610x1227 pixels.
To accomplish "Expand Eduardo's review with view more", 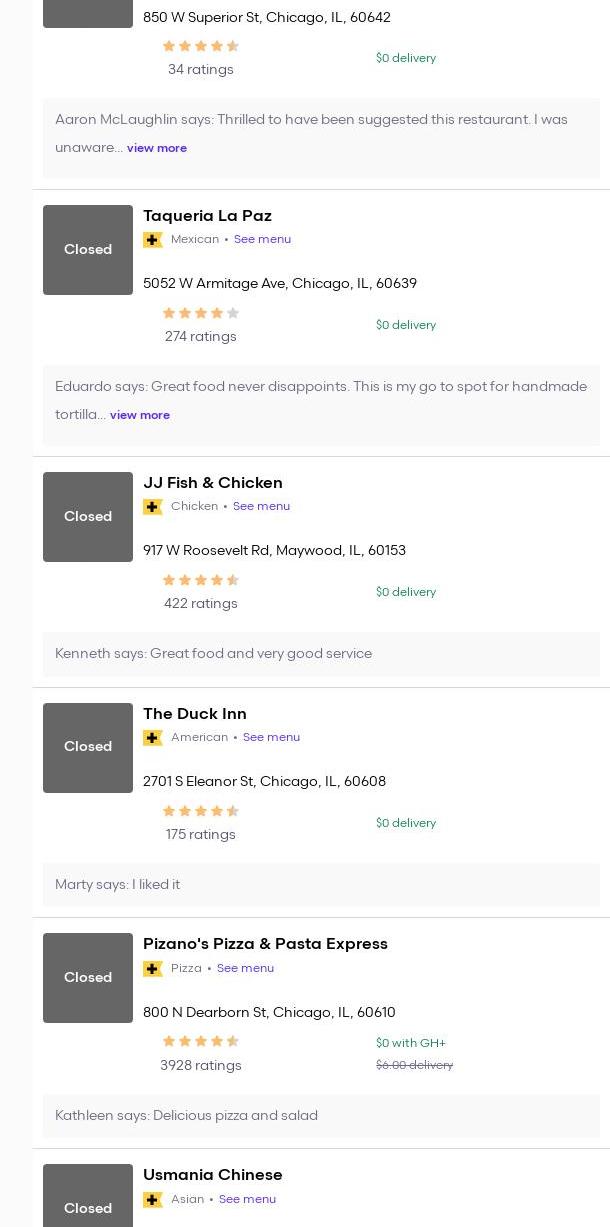I will (x=140, y=415).
